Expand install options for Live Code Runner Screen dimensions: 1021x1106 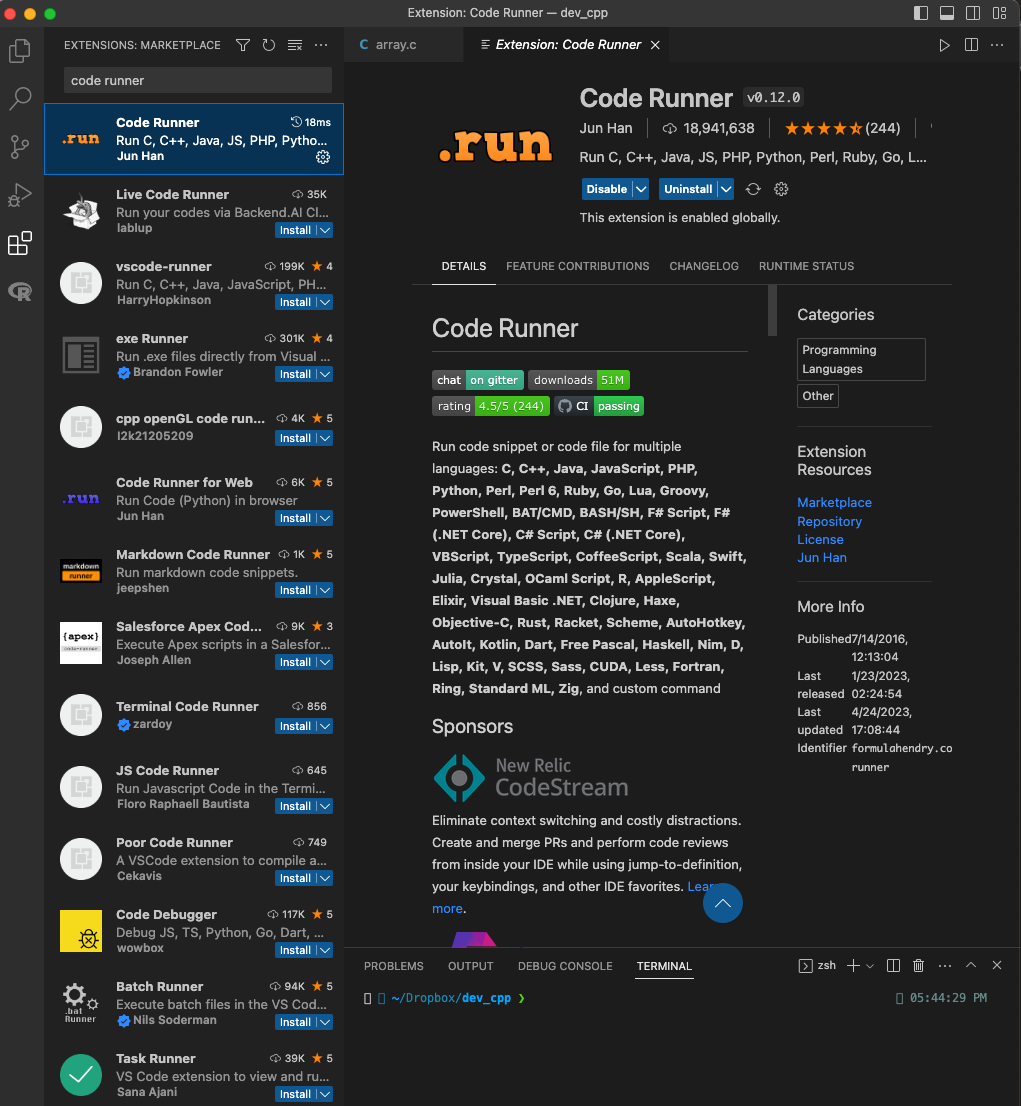325,231
